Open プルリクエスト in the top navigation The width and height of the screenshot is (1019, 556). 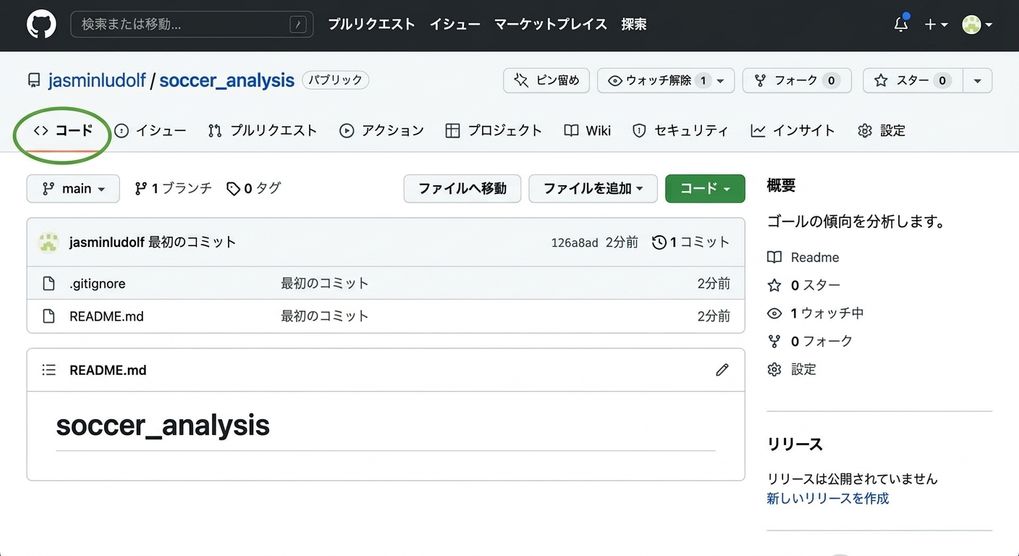tap(371, 24)
